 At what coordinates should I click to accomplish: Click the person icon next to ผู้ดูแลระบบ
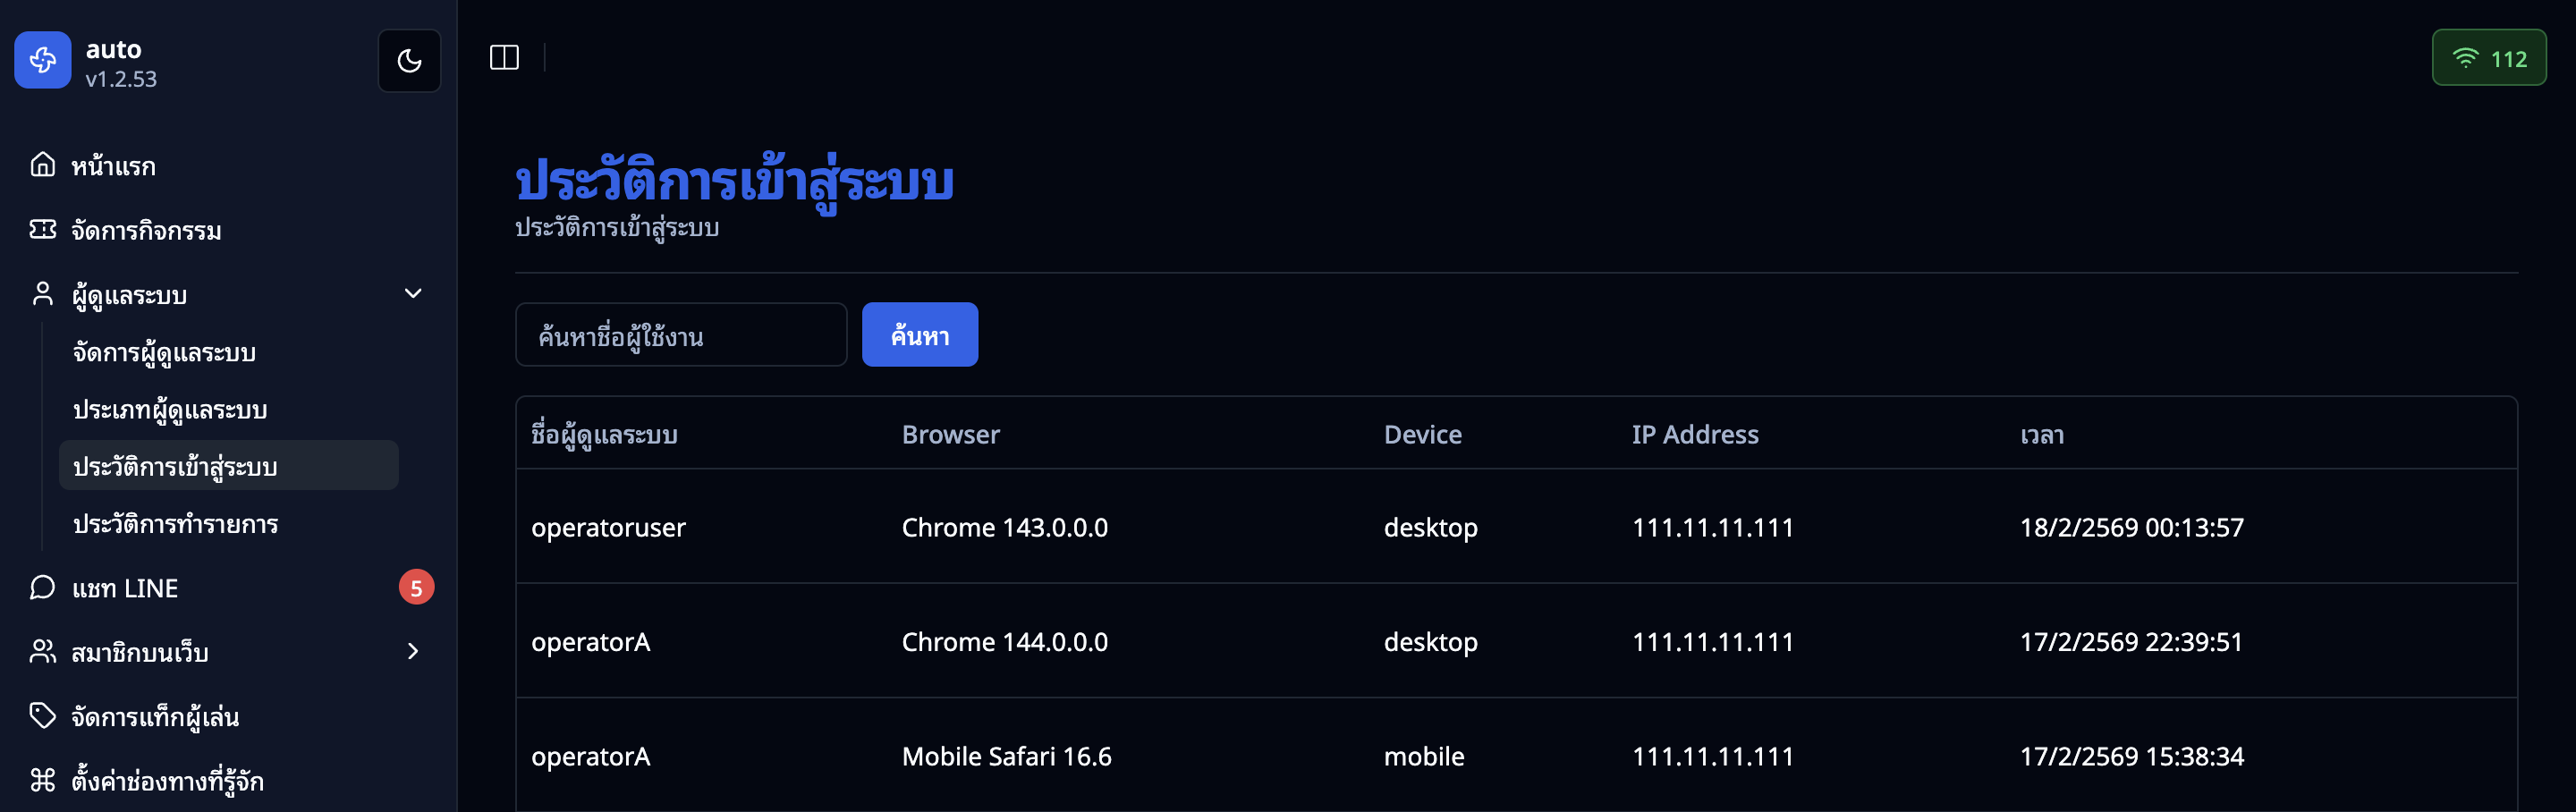[x=41, y=293]
